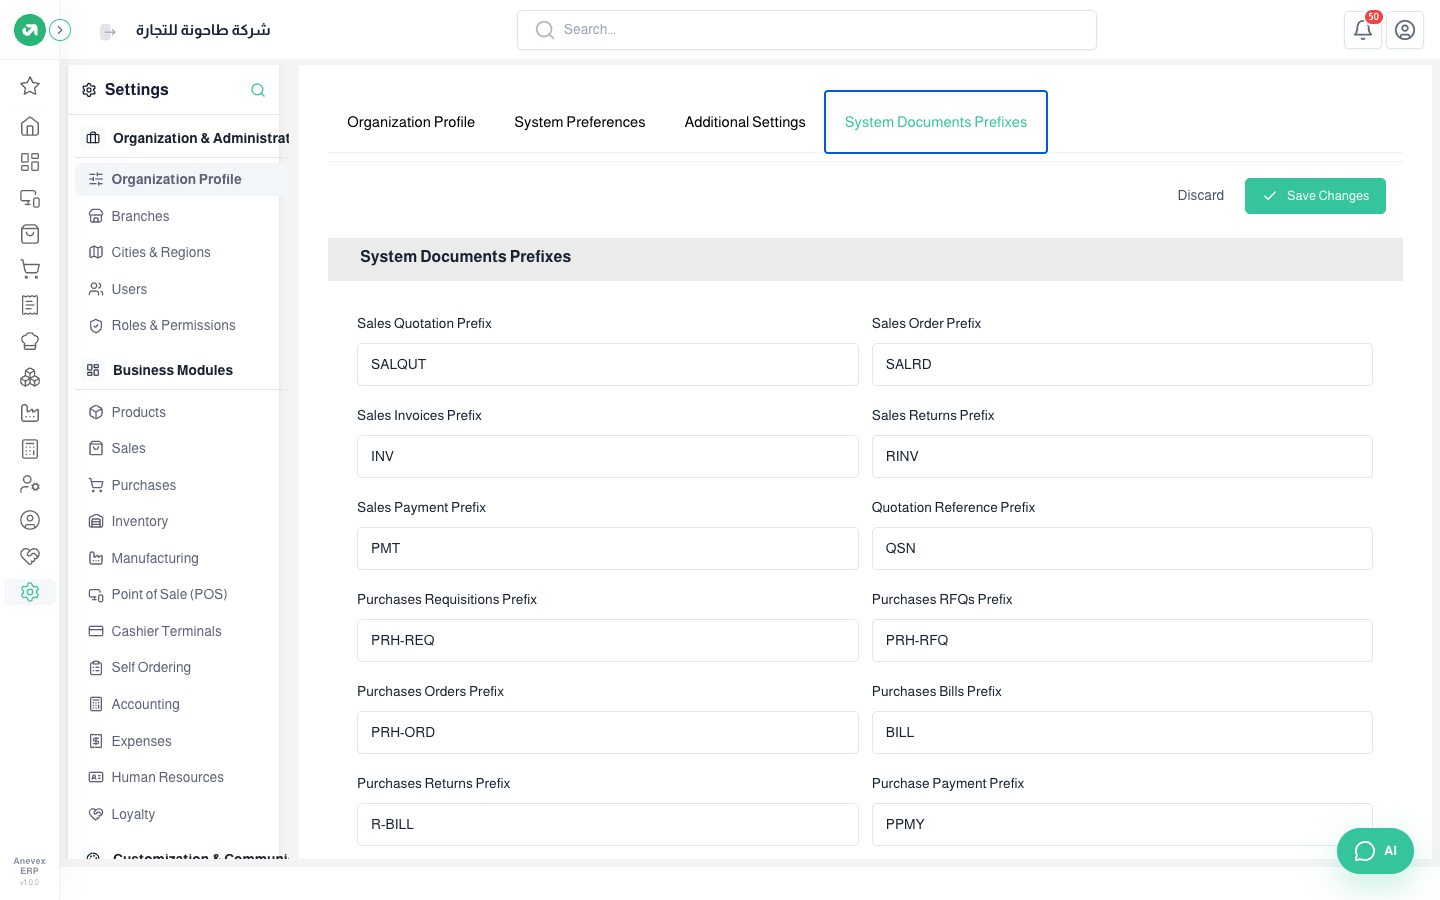The height and width of the screenshot is (900, 1440).
Task: Click the Save Changes button
Action: tap(1315, 196)
